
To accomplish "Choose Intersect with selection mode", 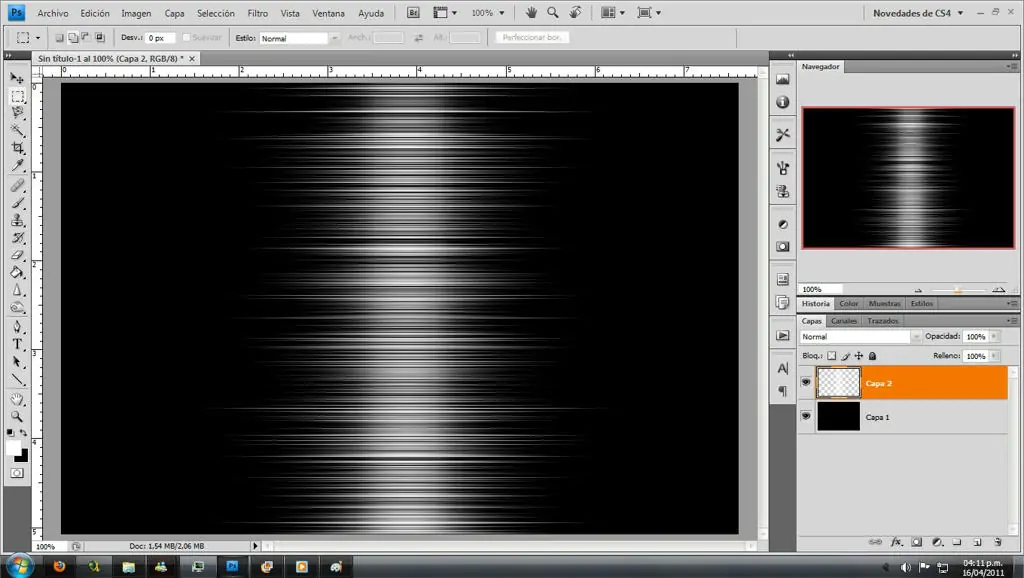I will tap(100, 38).
